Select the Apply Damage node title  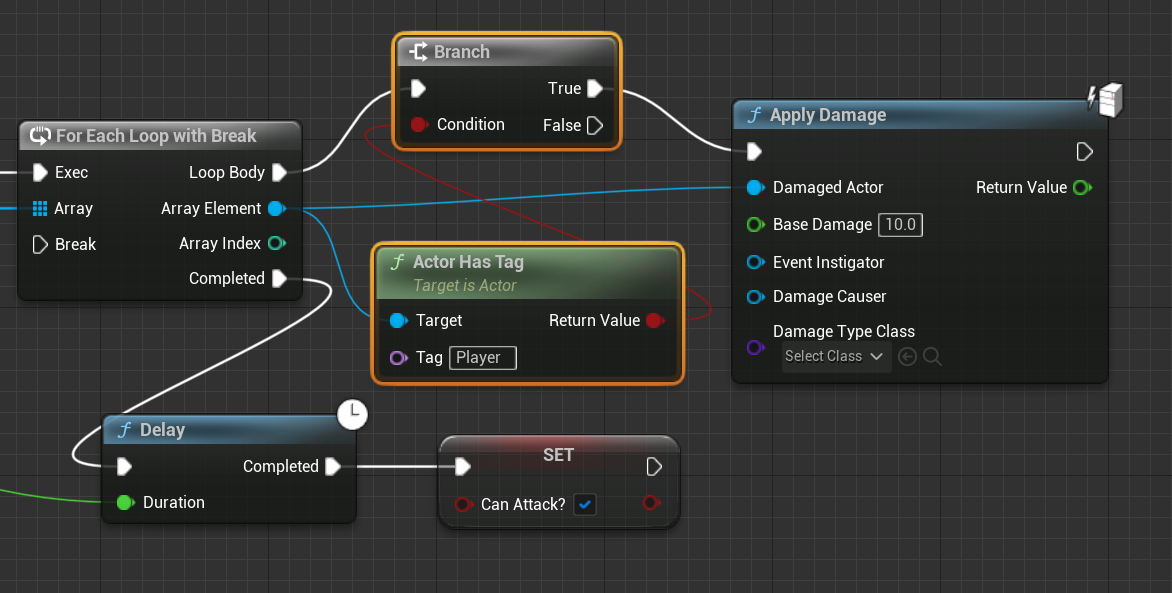pos(827,115)
